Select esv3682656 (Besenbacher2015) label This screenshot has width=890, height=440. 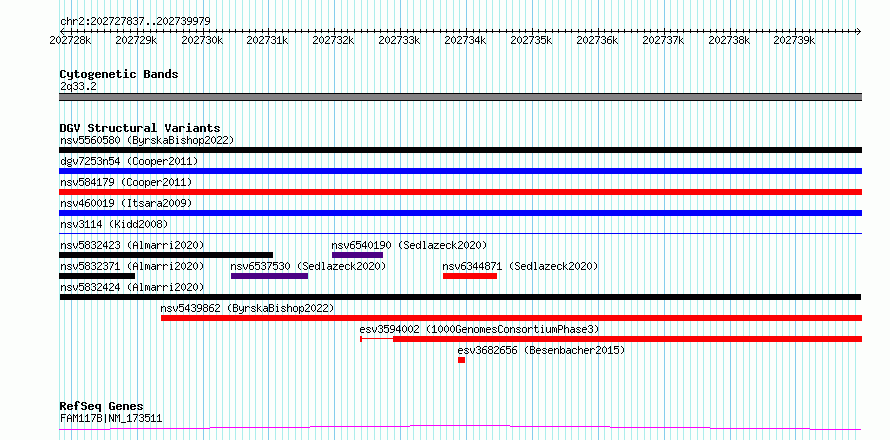tap(541, 350)
